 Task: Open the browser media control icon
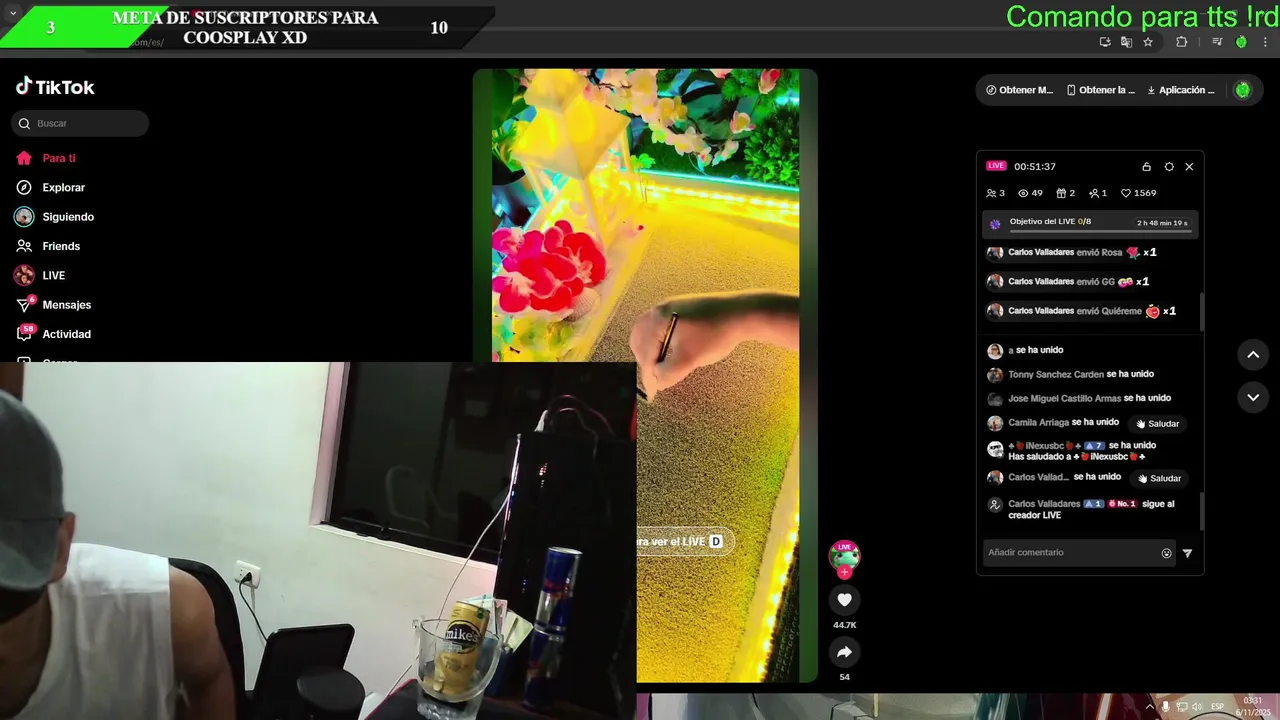pyautogui.click(x=1217, y=42)
